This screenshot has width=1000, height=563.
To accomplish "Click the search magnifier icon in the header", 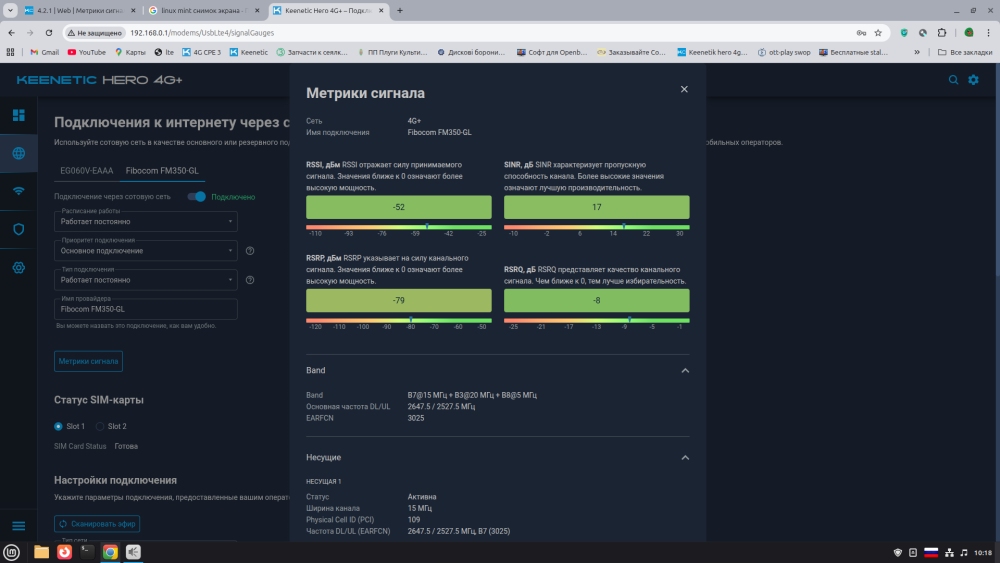I will [x=953, y=80].
